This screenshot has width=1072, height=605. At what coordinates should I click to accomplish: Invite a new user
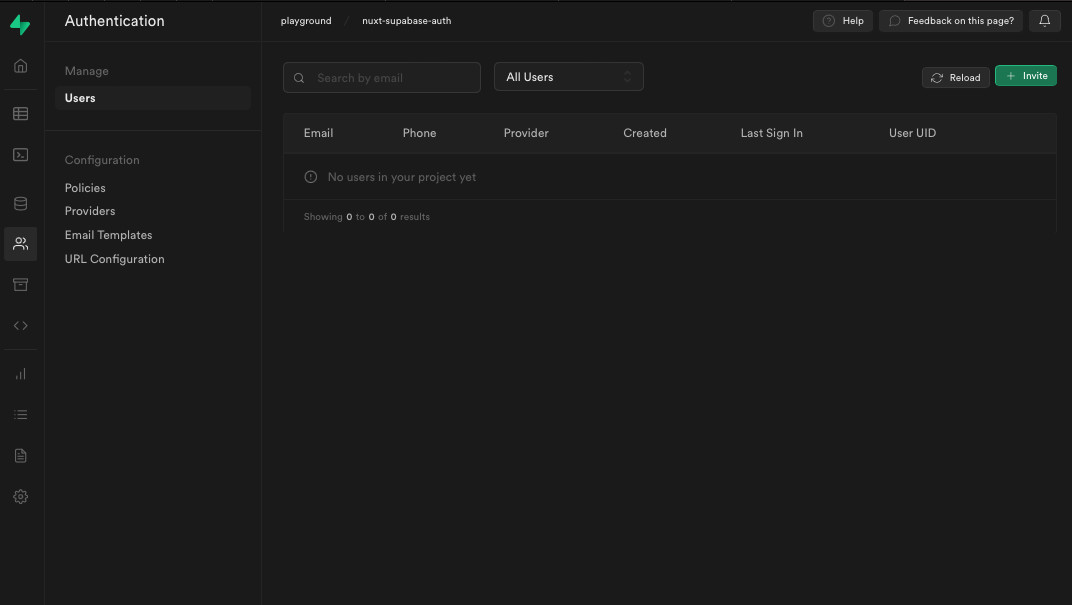click(1025, 75)
